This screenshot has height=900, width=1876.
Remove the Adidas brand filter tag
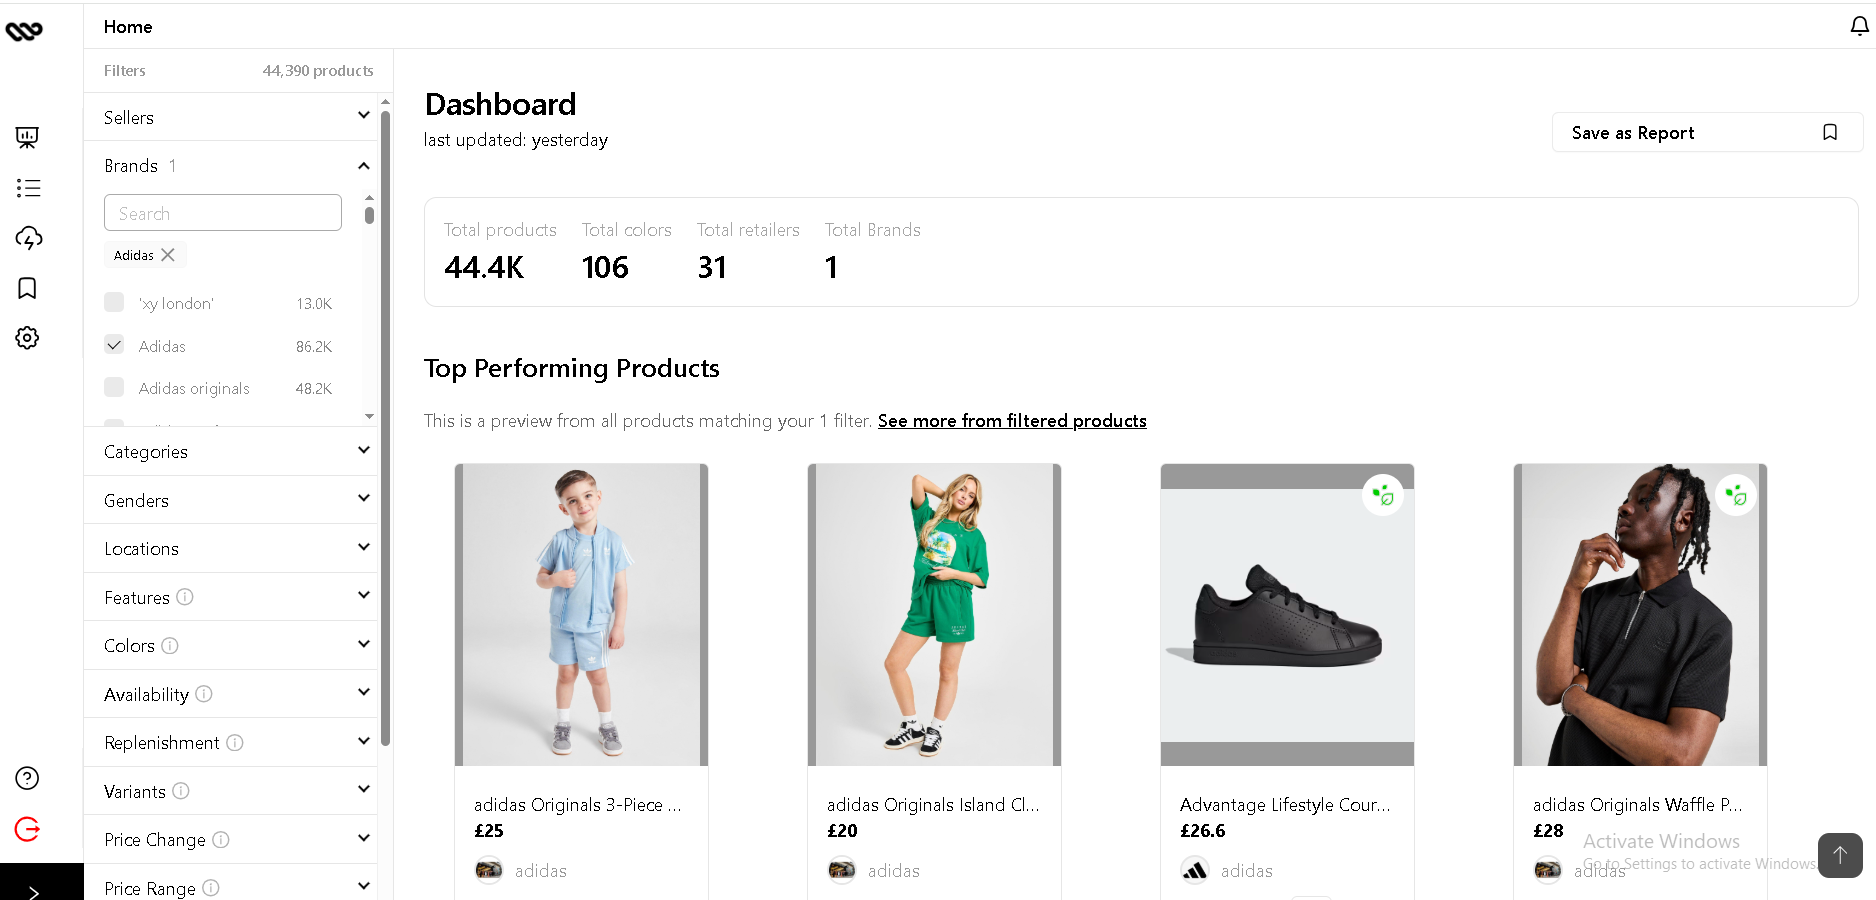coord(168,255)
